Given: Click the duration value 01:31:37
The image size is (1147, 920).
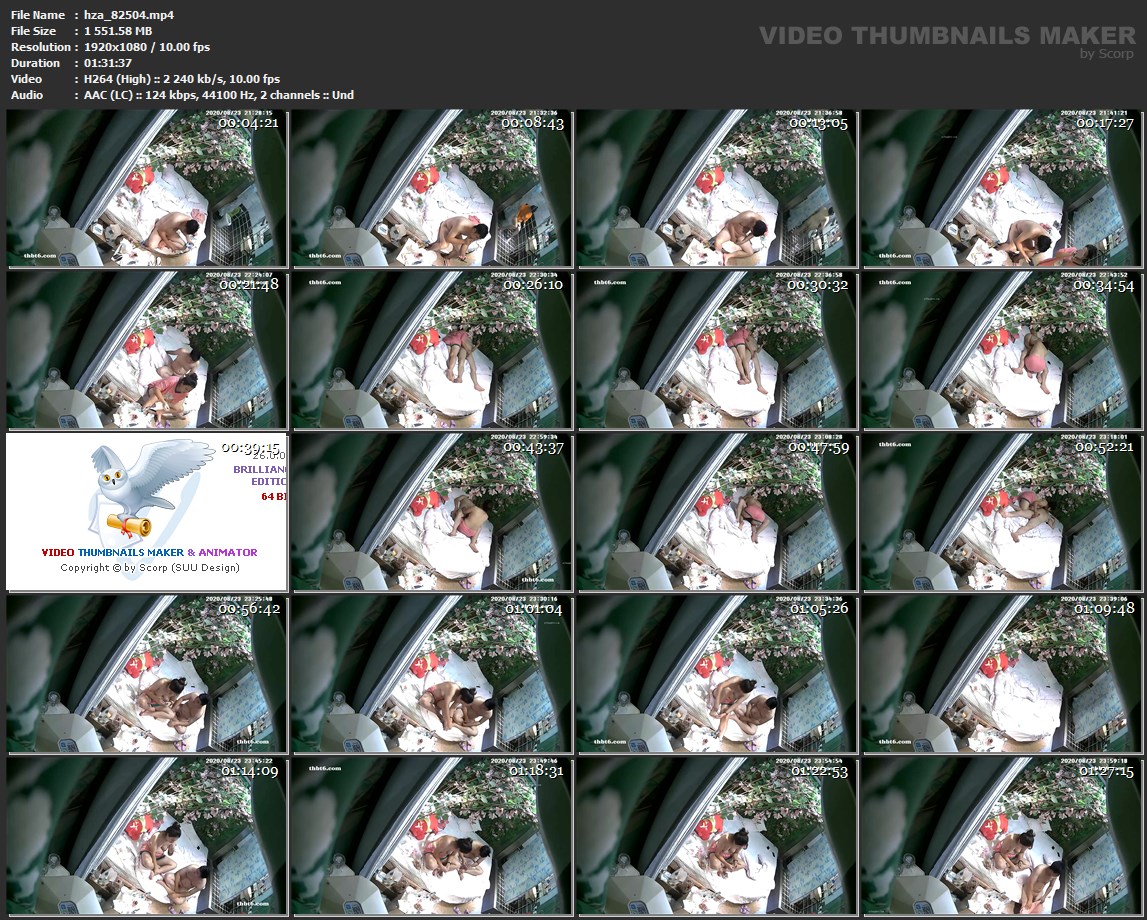Looking at the screenshot, I should pyautogui.click(x=108, y=63).
